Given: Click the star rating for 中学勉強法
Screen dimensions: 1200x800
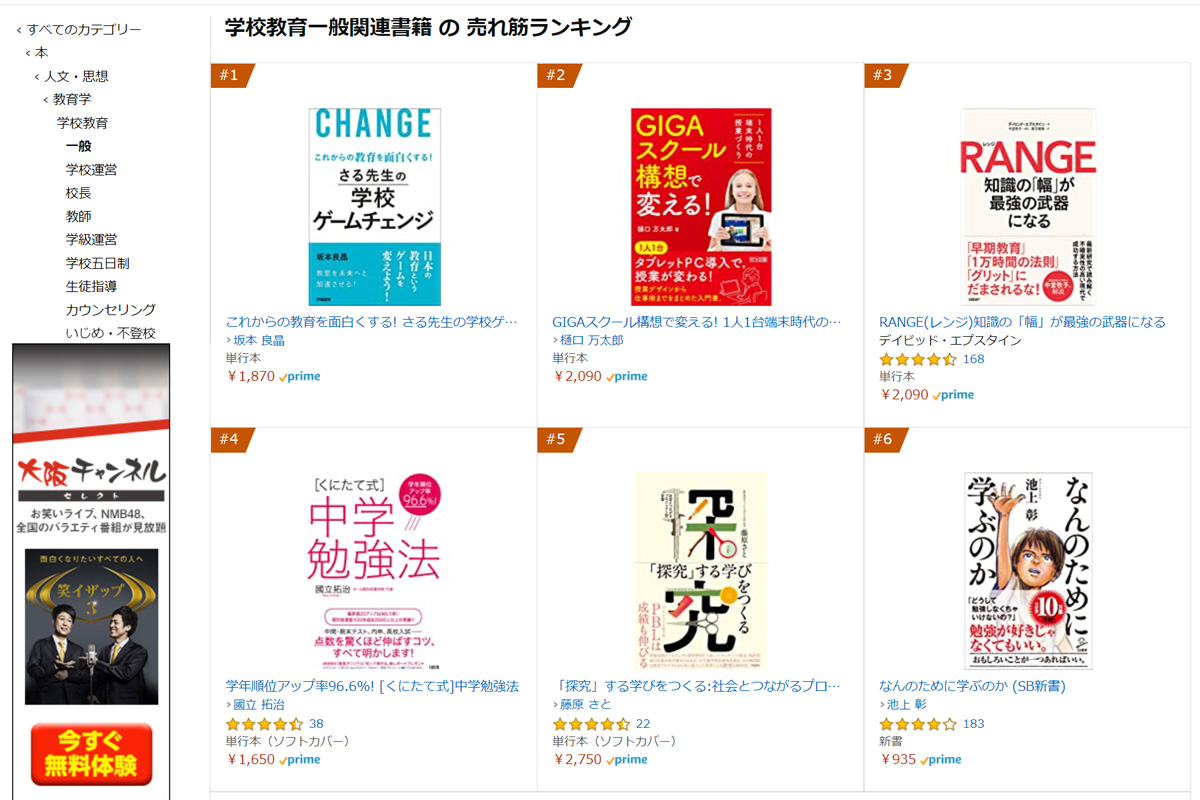Looking at the screenshot, I should click(264, 724).
